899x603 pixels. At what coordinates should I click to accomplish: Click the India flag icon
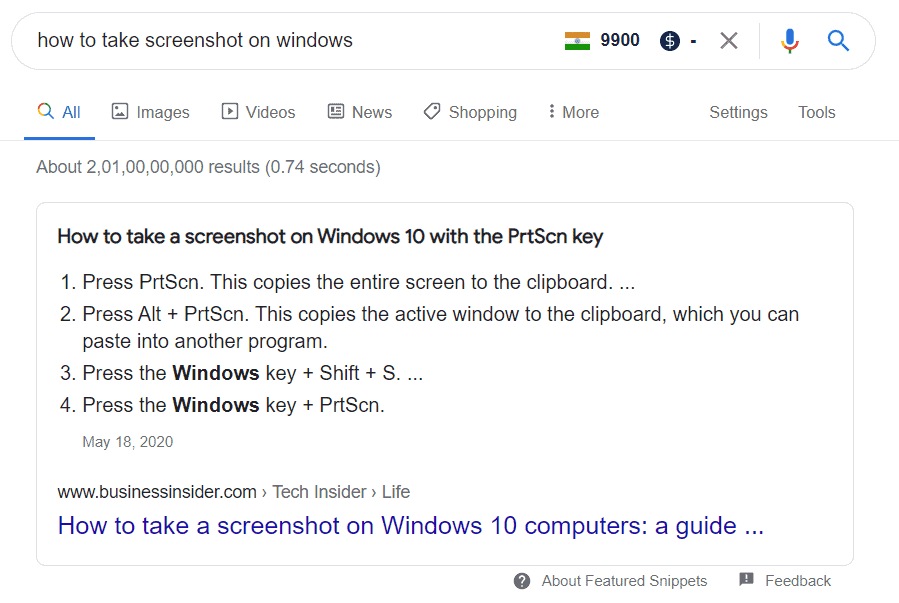pos(577,41)
